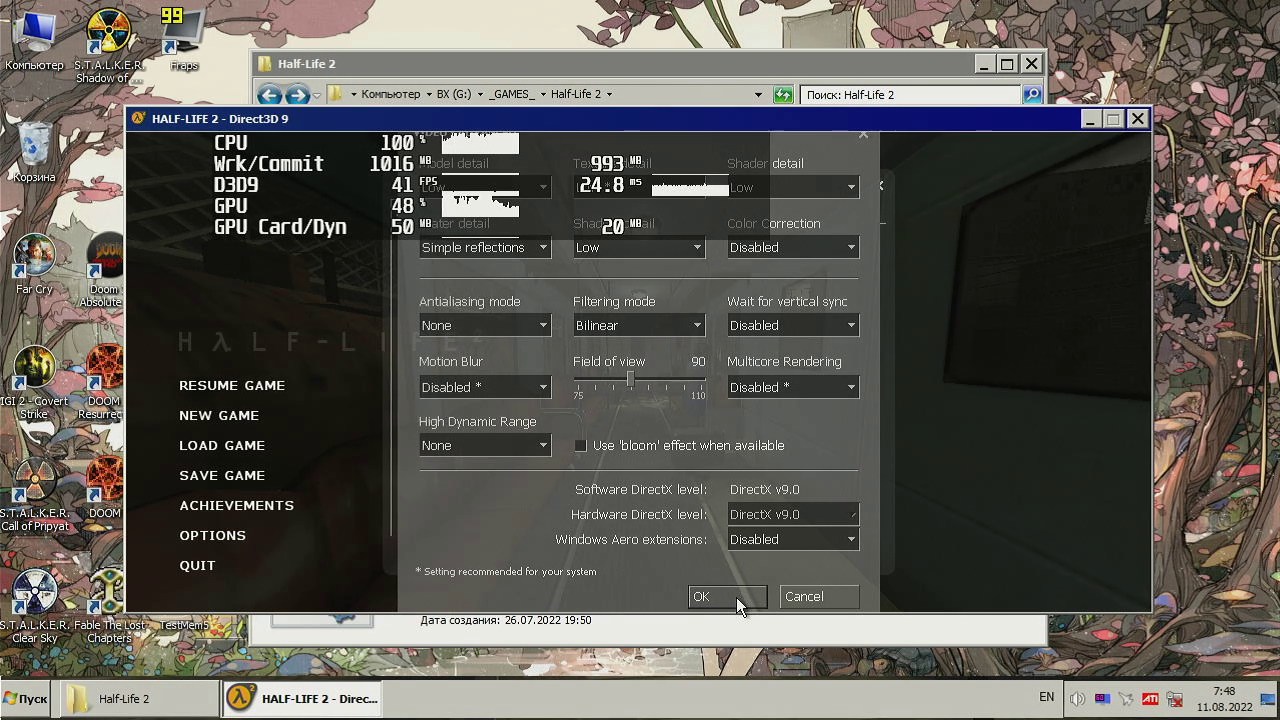Screen dimensions: 1280x720
Task: Expand the High Dynamic Range dropdown
Action: (485, 445)
